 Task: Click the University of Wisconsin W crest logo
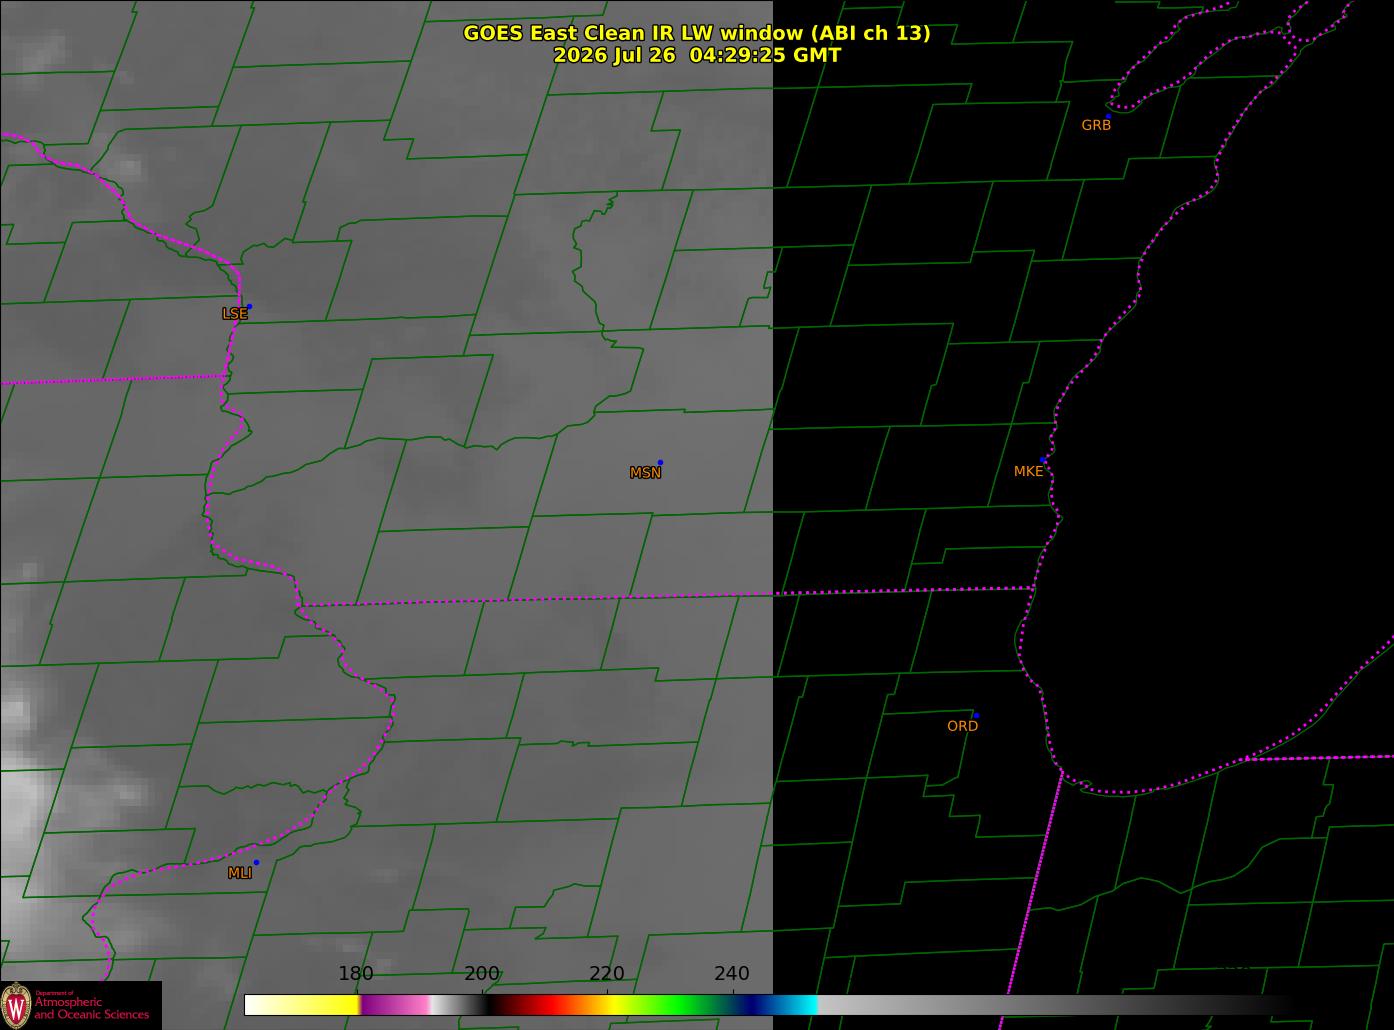(16, 1005)
